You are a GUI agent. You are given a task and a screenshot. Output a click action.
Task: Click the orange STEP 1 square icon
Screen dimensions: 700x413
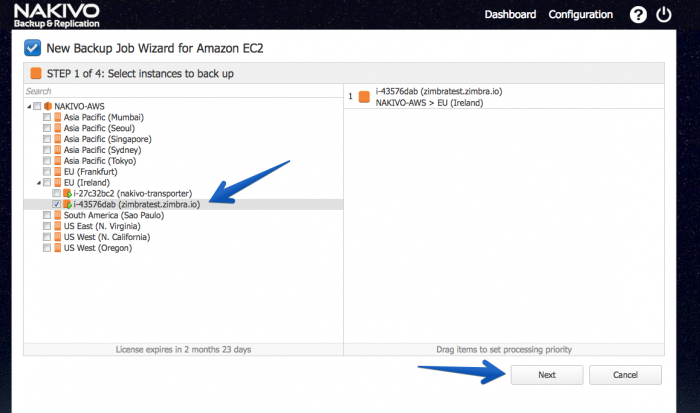click(36, 73)
